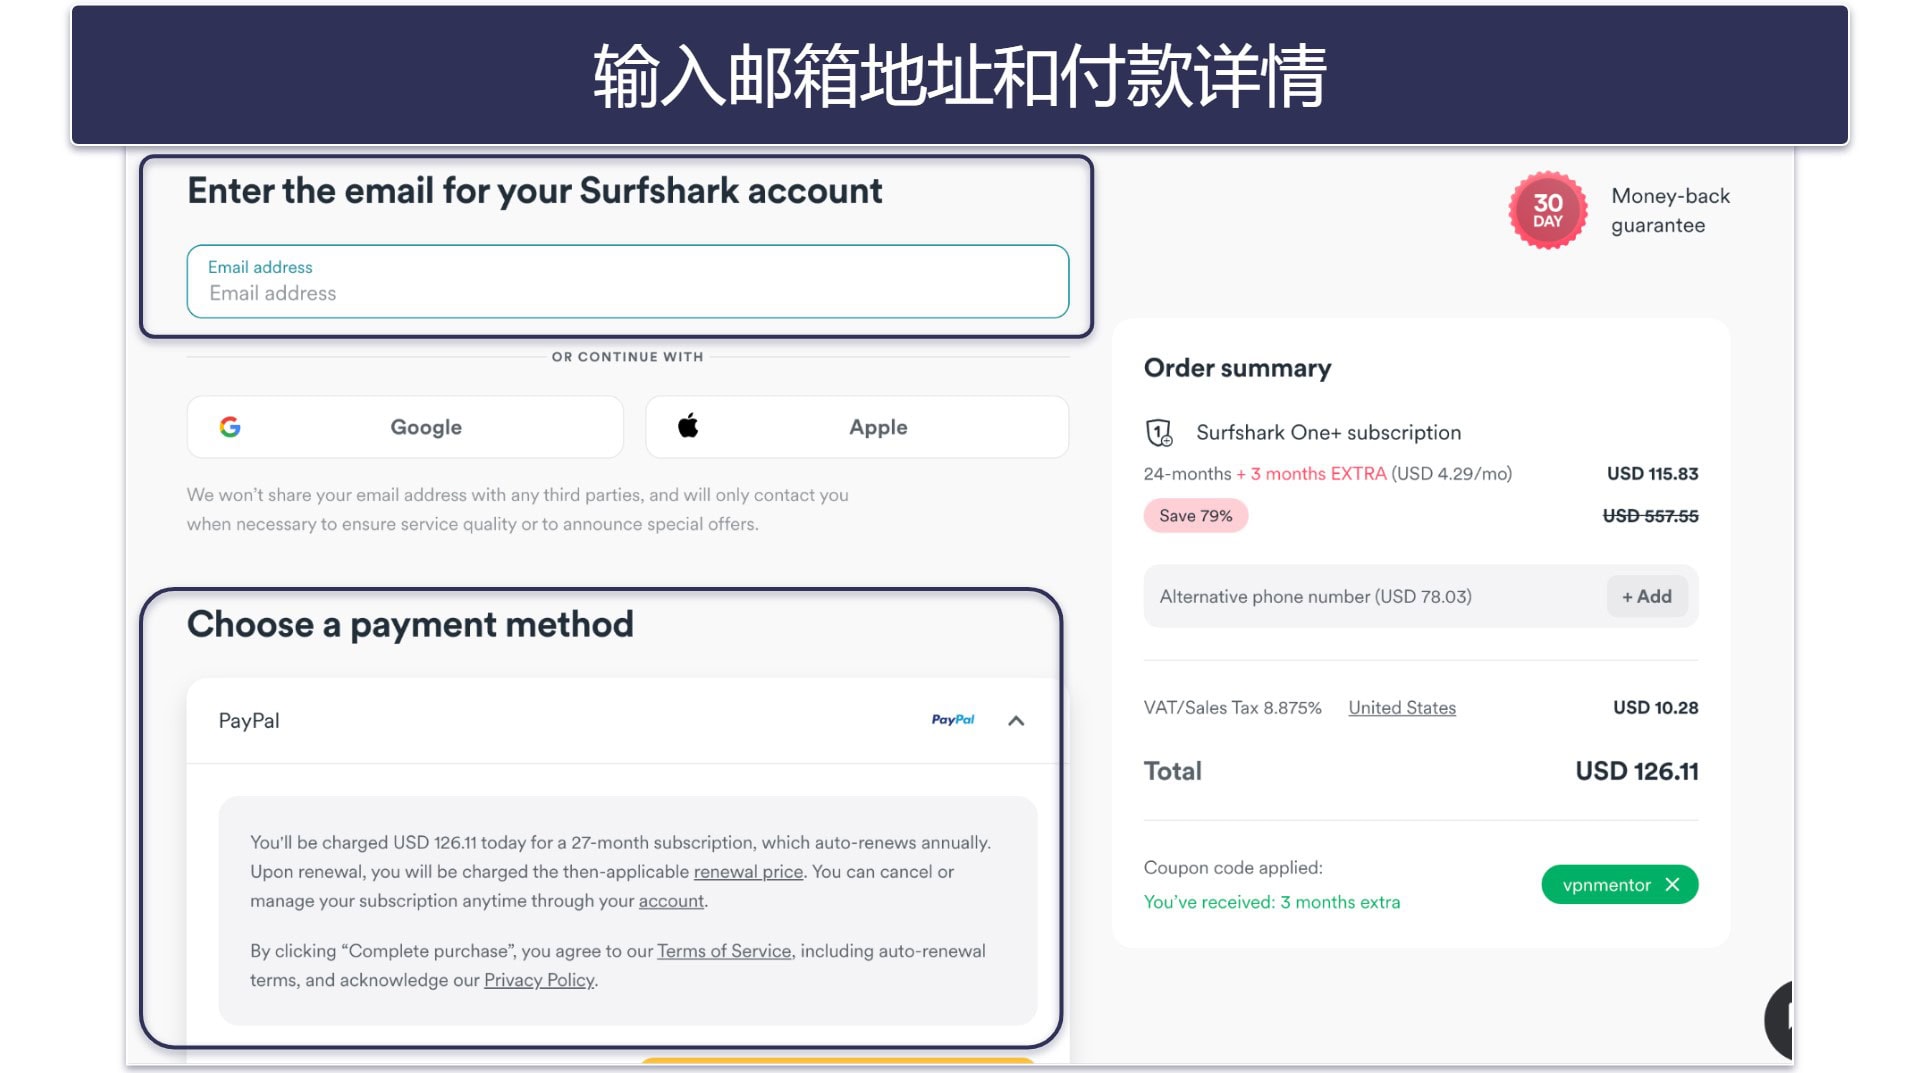The image size is (1919, 1073).
Task: Remove the vpnmentor coupon with X
Action: (x=1672, y=885)
